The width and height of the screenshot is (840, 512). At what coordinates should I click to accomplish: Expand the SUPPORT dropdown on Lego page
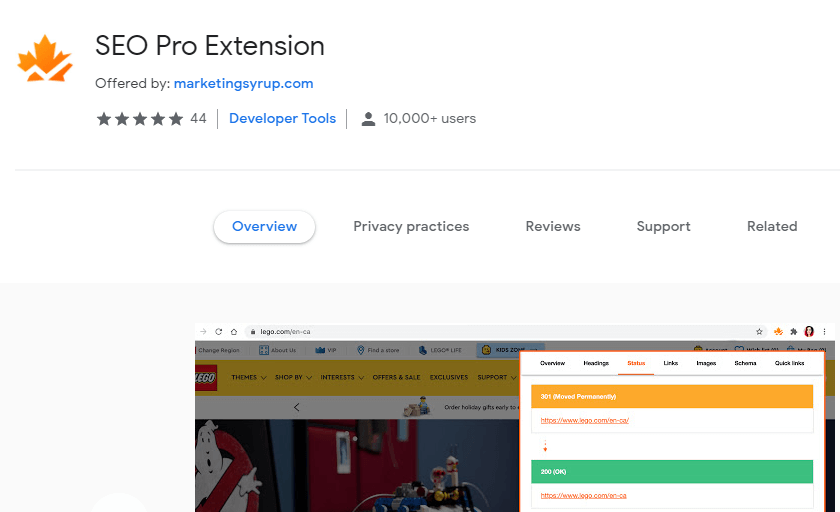pos(497,378)
